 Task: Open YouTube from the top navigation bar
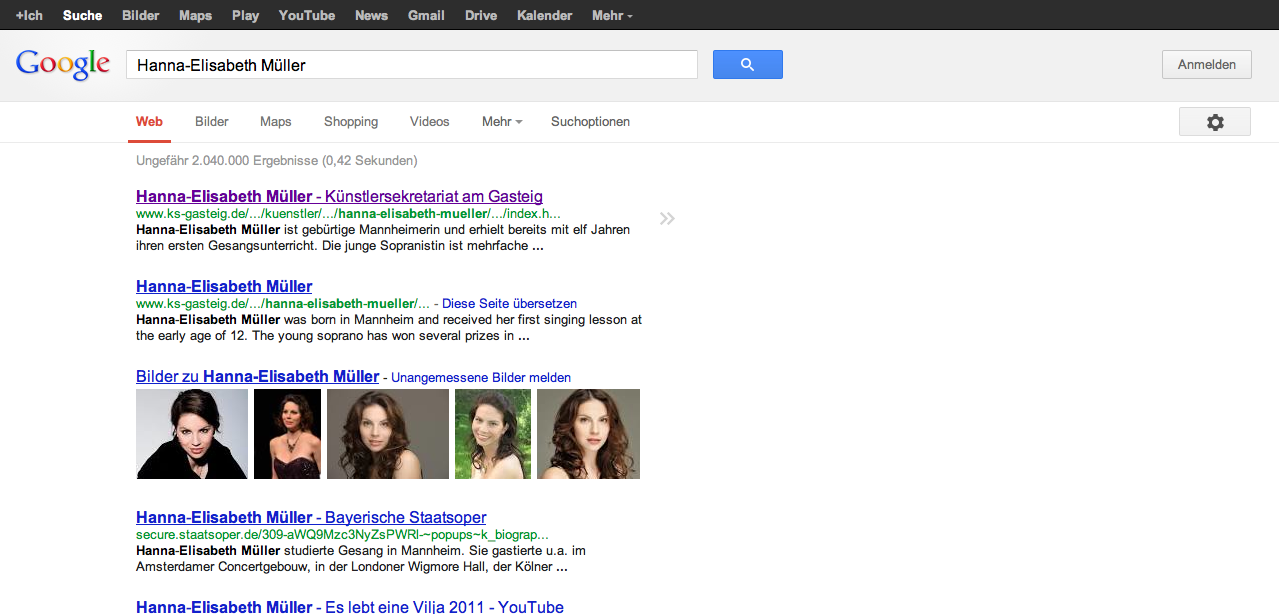tap(306, 15)
